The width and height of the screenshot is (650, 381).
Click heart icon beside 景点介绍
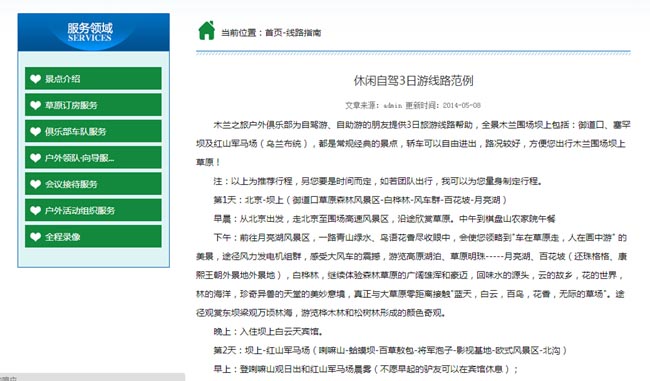point(36,79)
